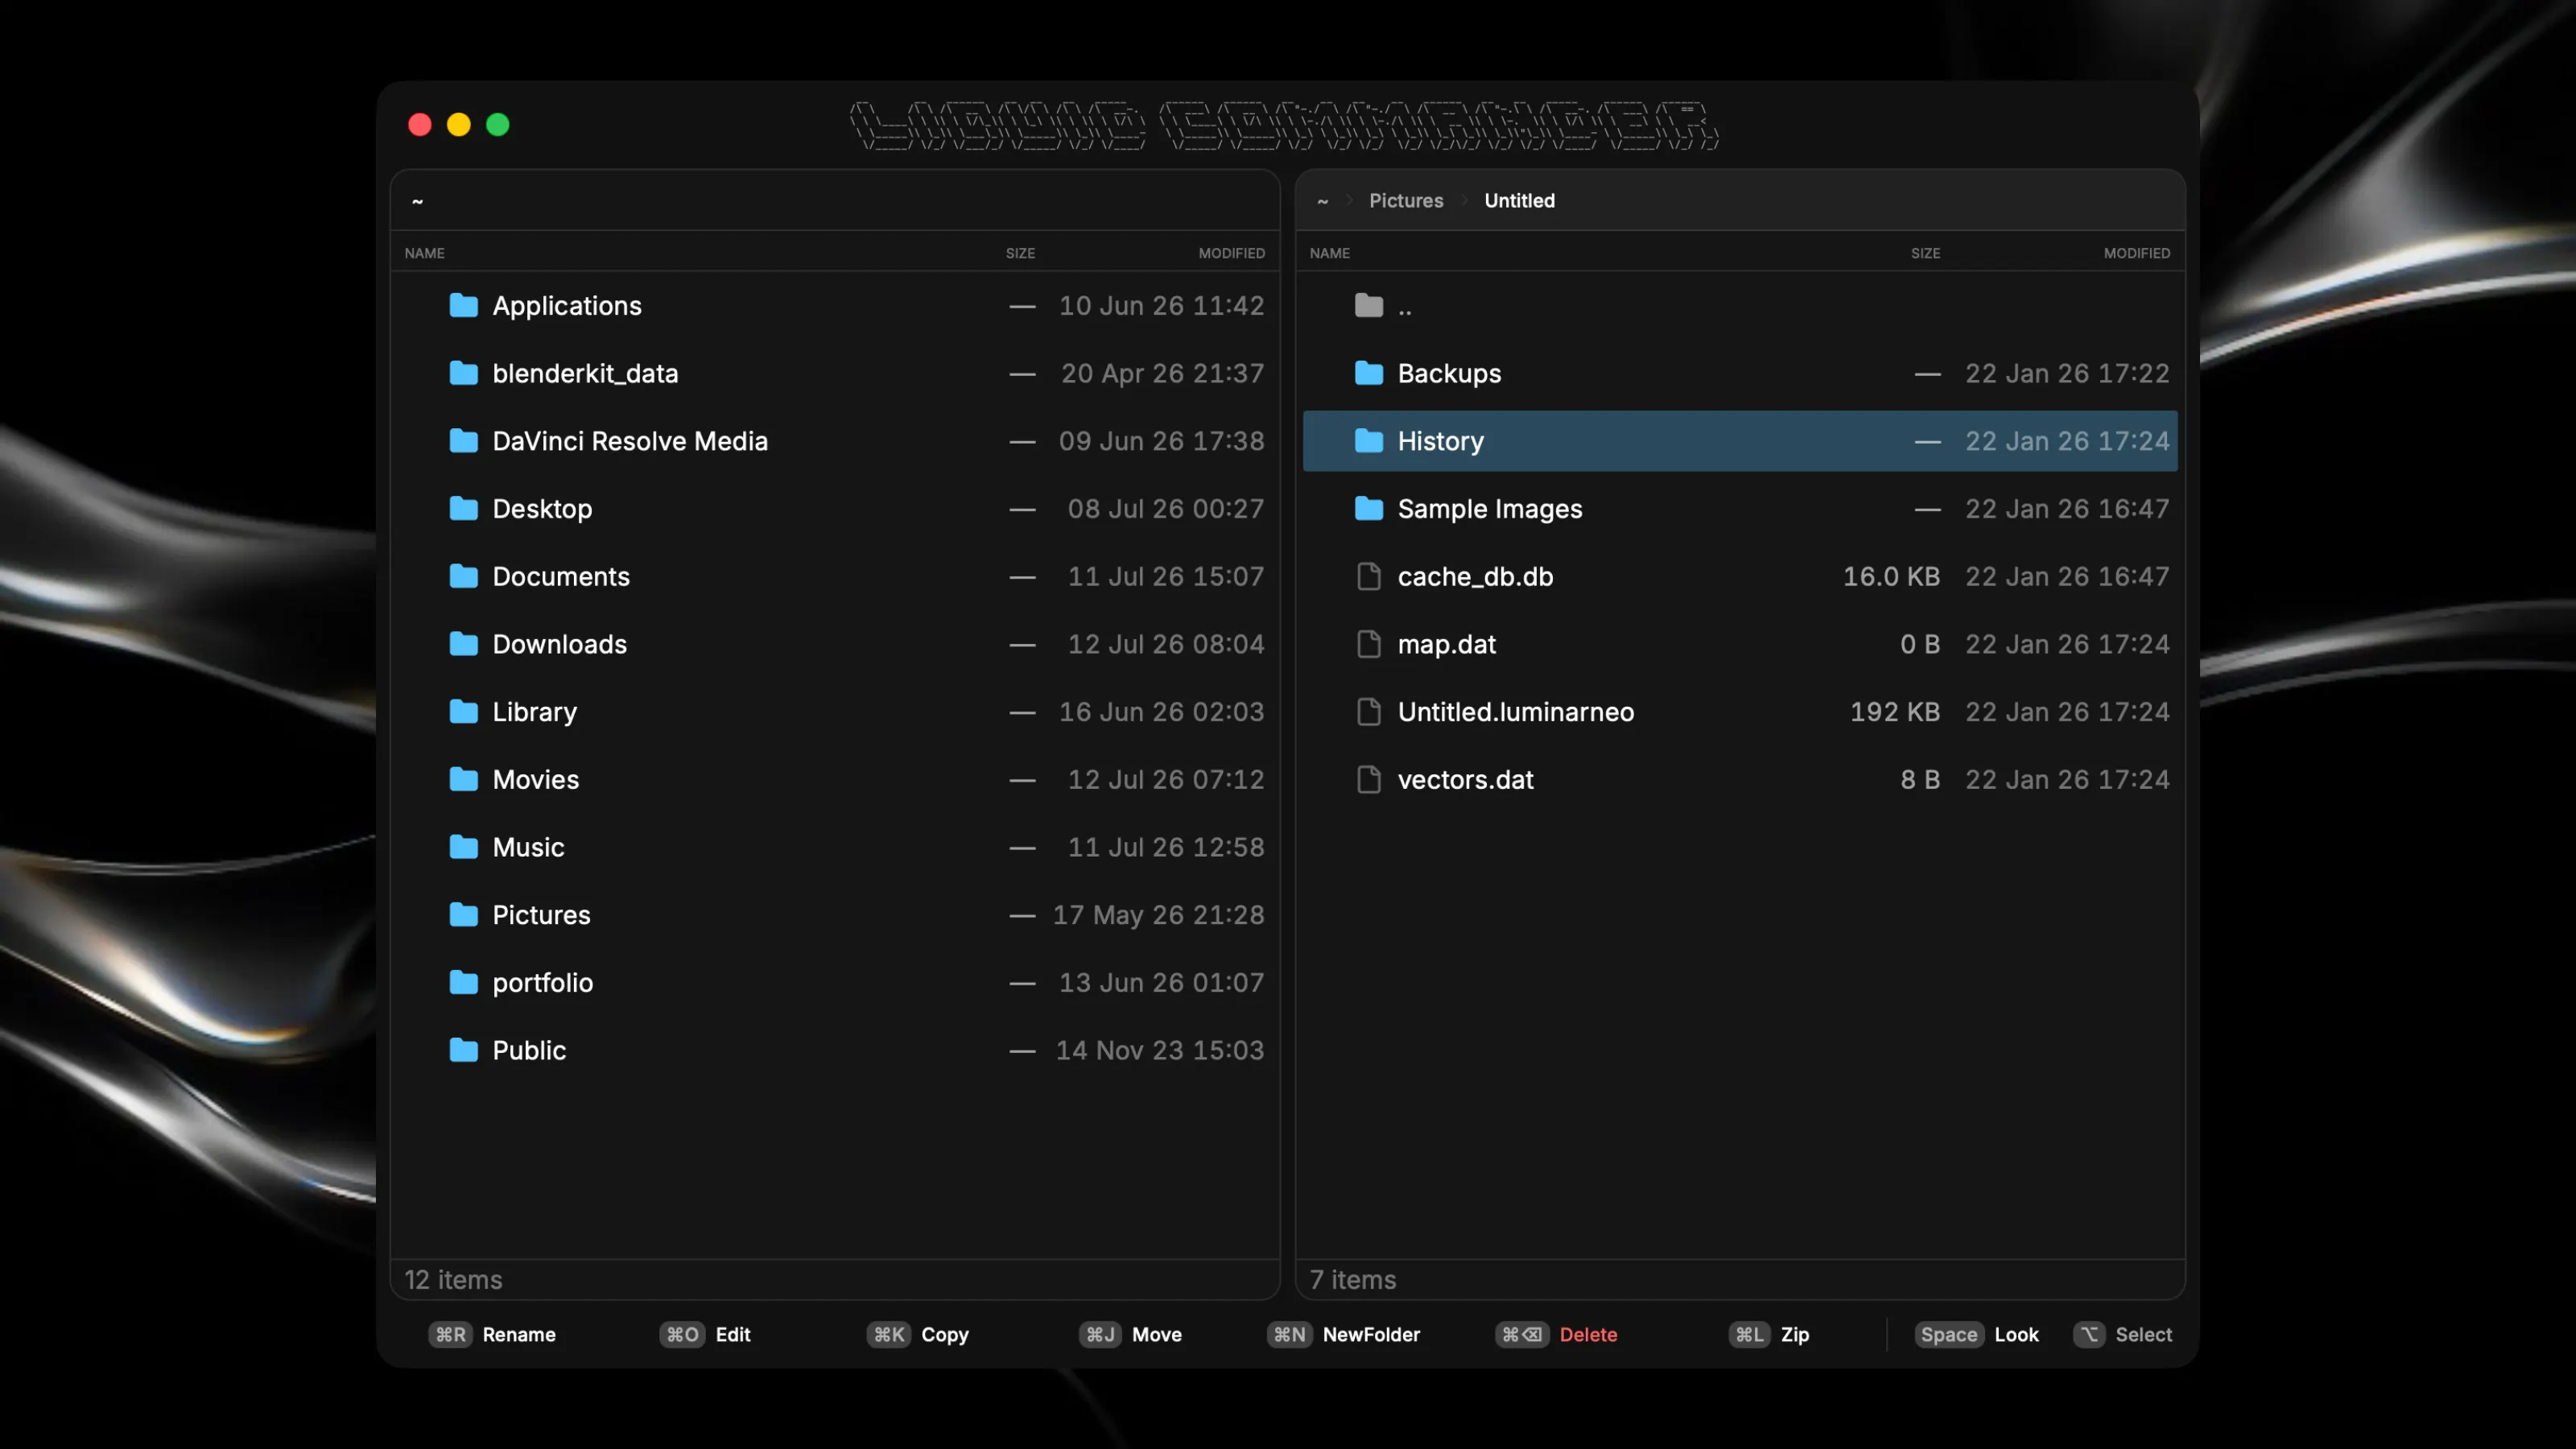The image size is (2576, 1449).
Task: Sort the right pane by the MODIFIED header
Action: 2136,253
